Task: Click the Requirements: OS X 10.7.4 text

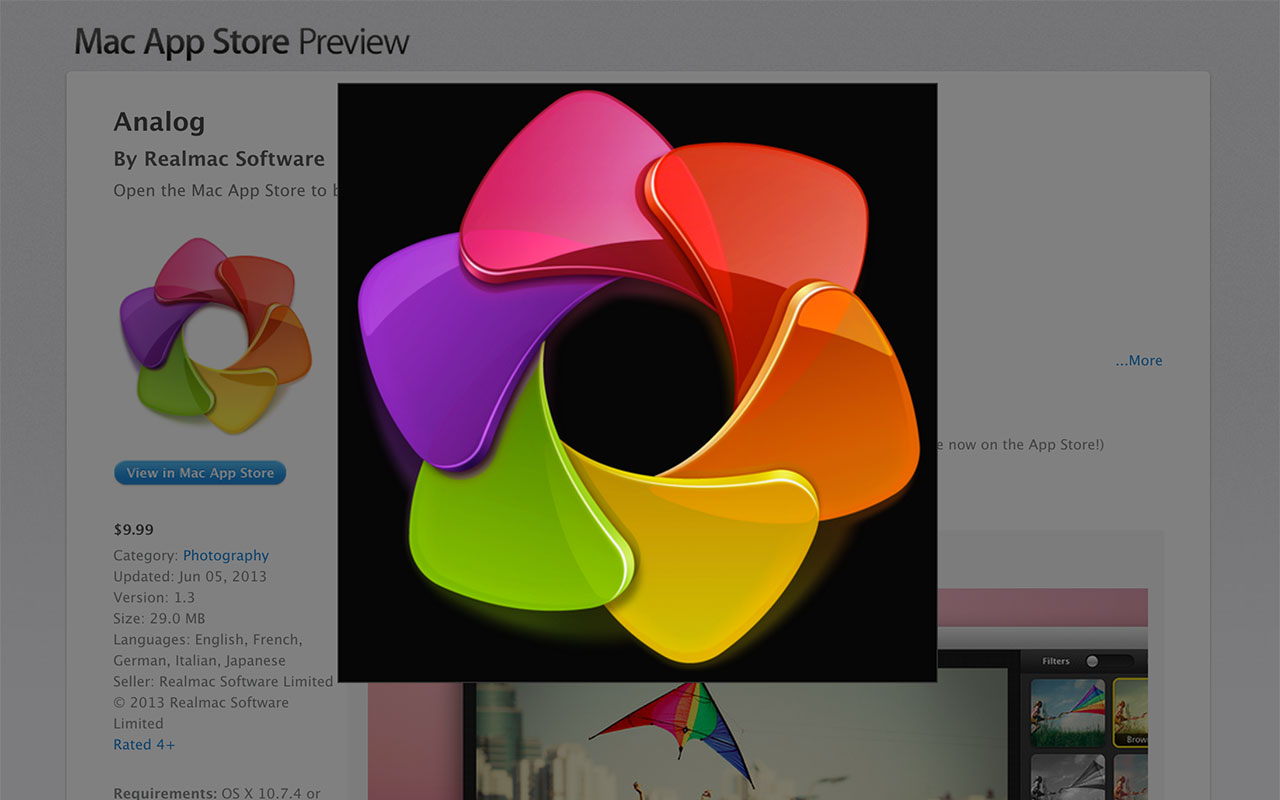Action: [x=217, y=793]
